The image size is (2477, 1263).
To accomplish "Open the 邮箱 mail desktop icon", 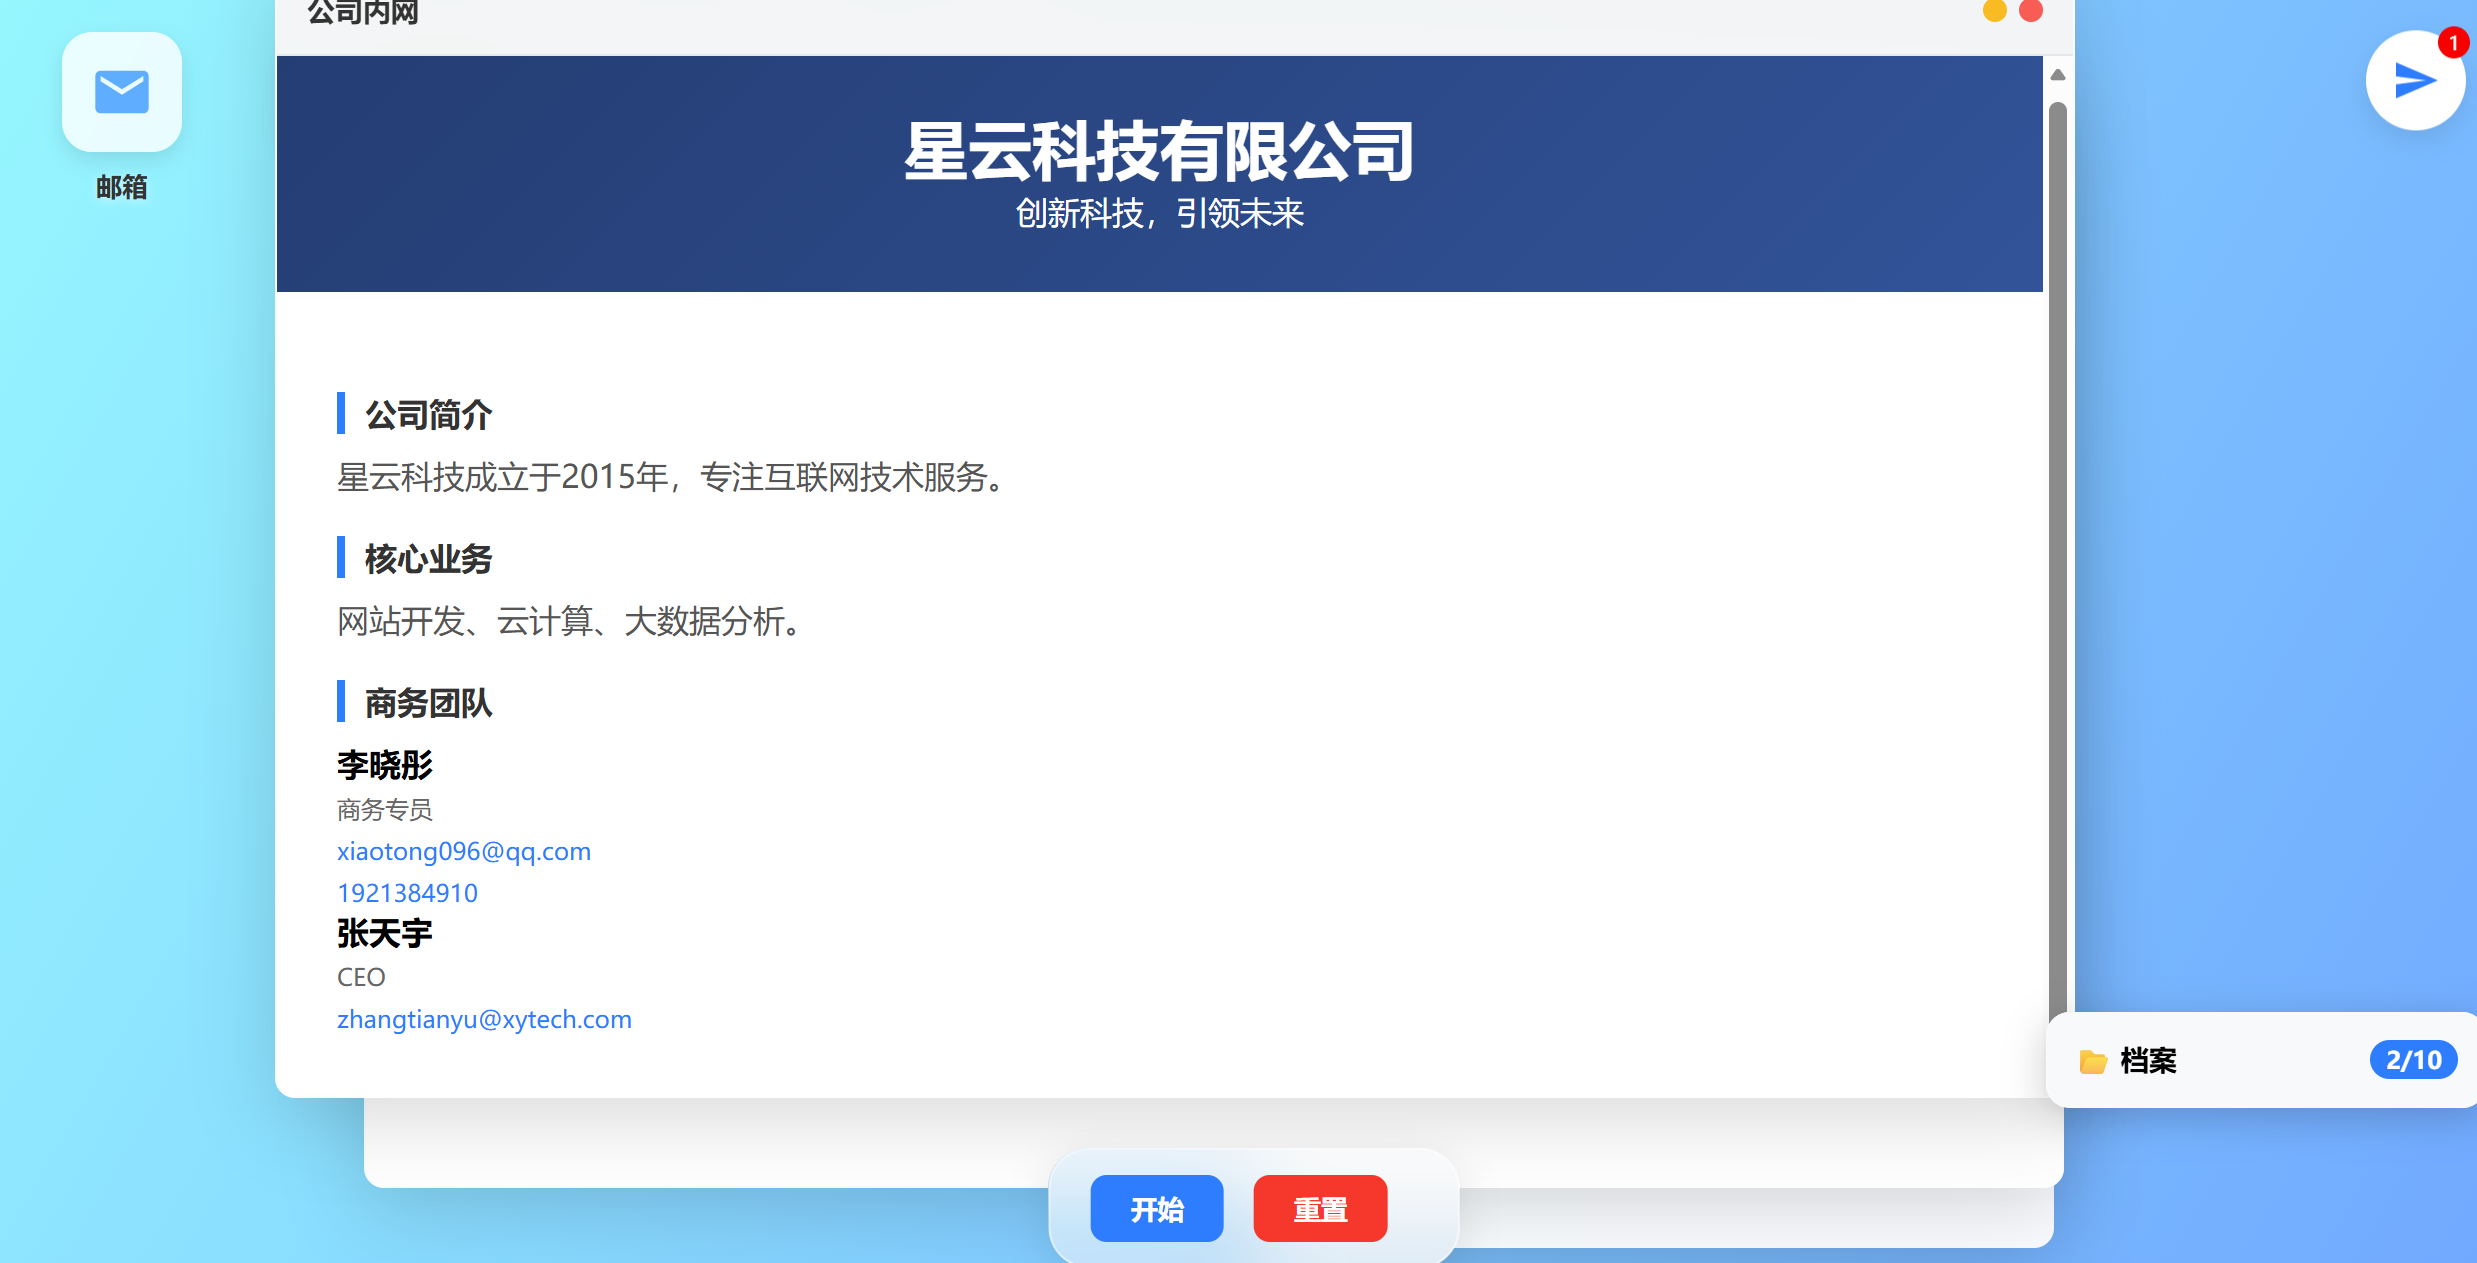I will point(121,93).
